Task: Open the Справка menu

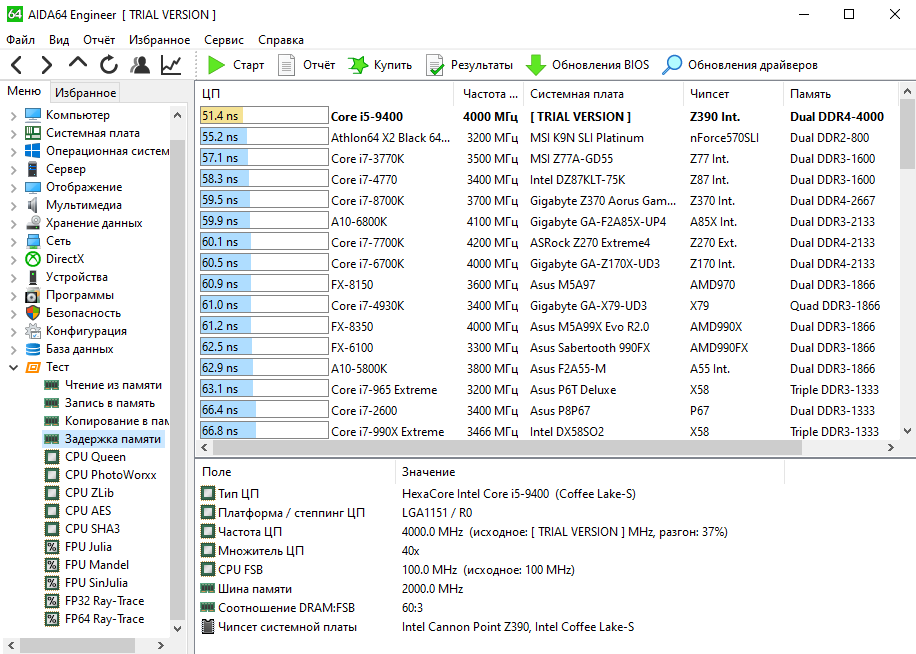Action: 281,40
